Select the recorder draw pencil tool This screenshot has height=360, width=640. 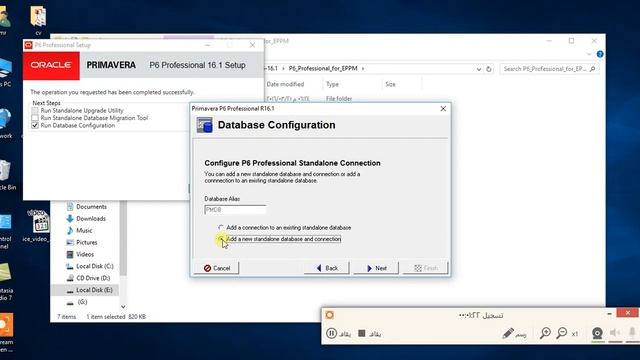click(508, 333)
